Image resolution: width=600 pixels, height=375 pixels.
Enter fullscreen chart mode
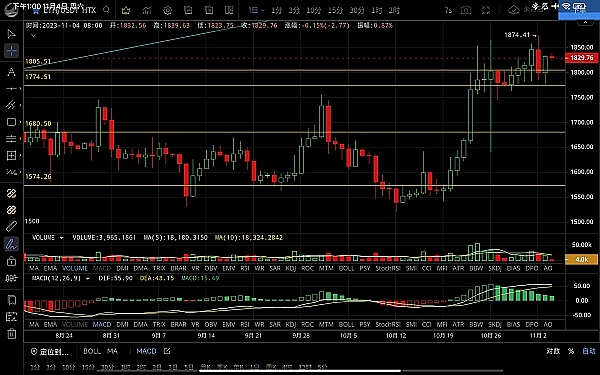(x=486, y=10)
